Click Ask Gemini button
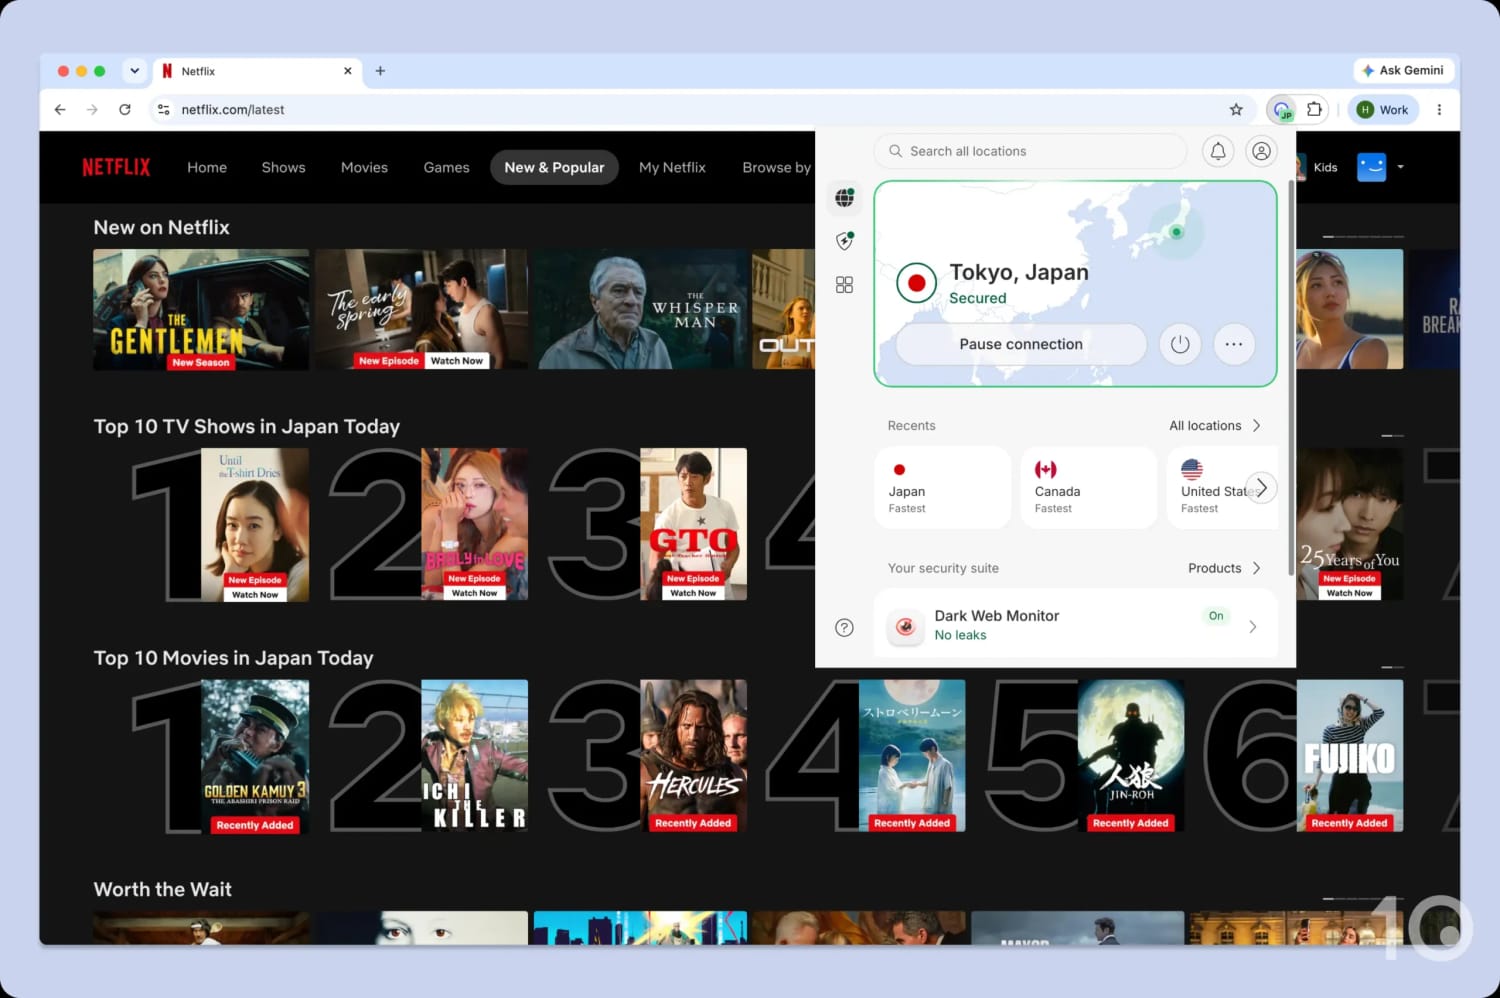The height and width of the screenshot is (998, 1500). point(1403,71)
